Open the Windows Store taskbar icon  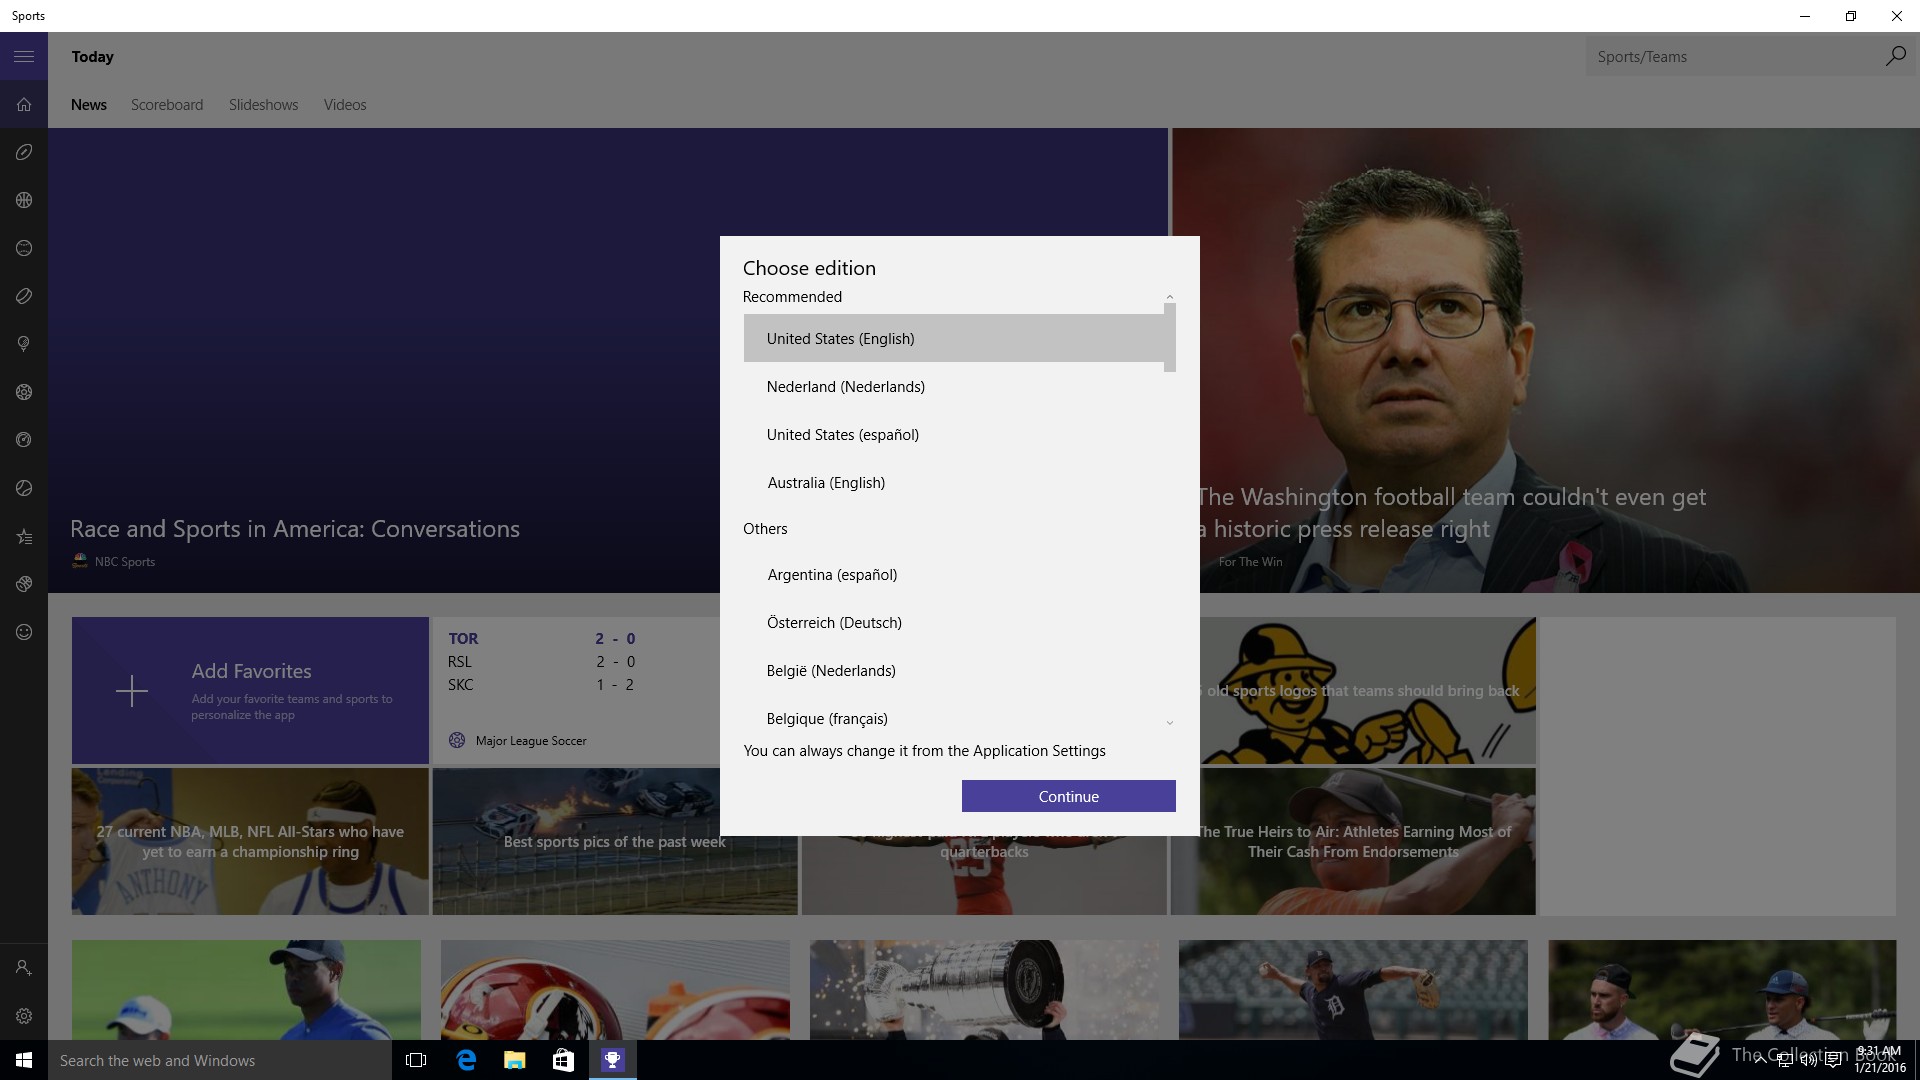click(x=563, y=1060)
